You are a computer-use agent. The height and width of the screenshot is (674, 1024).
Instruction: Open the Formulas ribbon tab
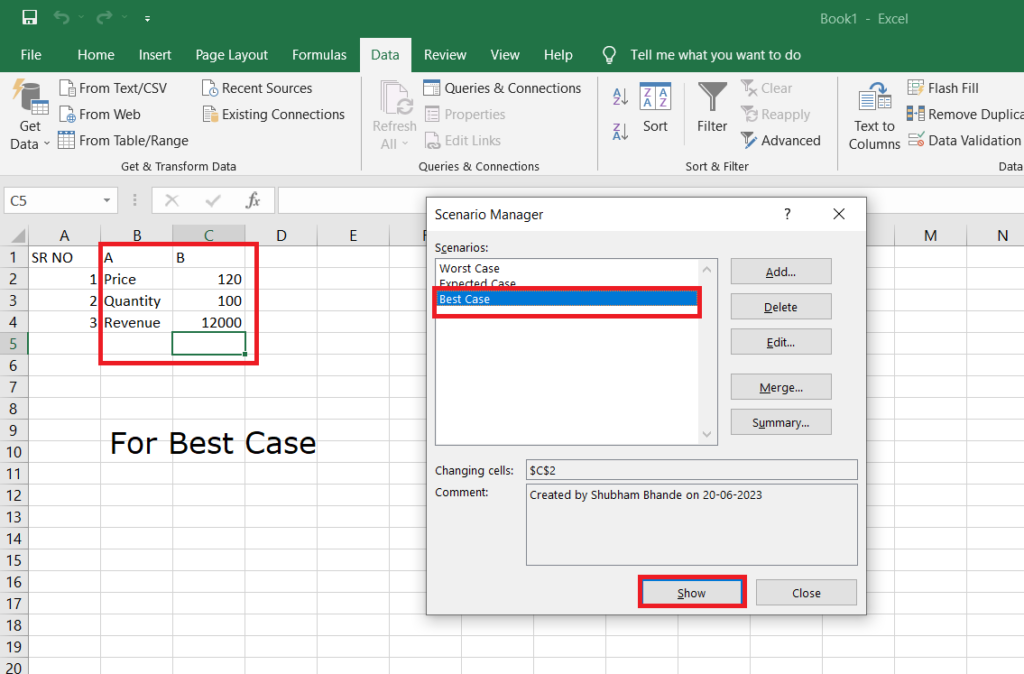(319, 55)
